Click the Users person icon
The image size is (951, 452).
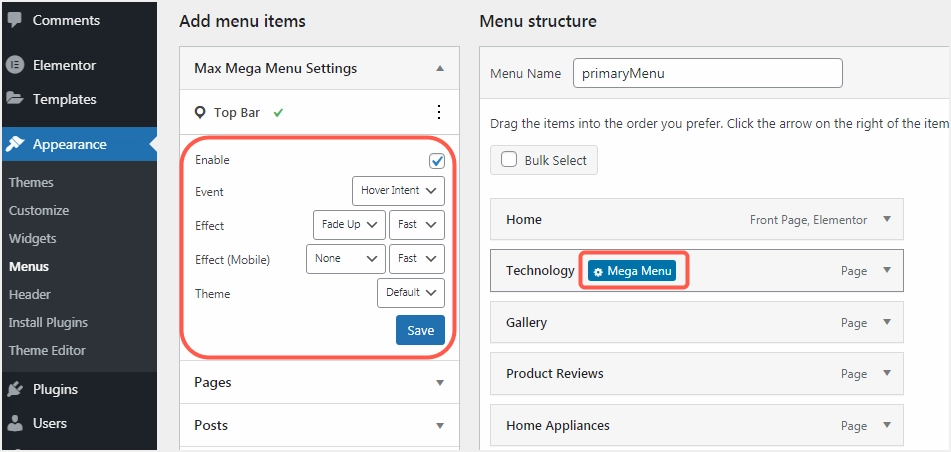(x=15, y=423)
